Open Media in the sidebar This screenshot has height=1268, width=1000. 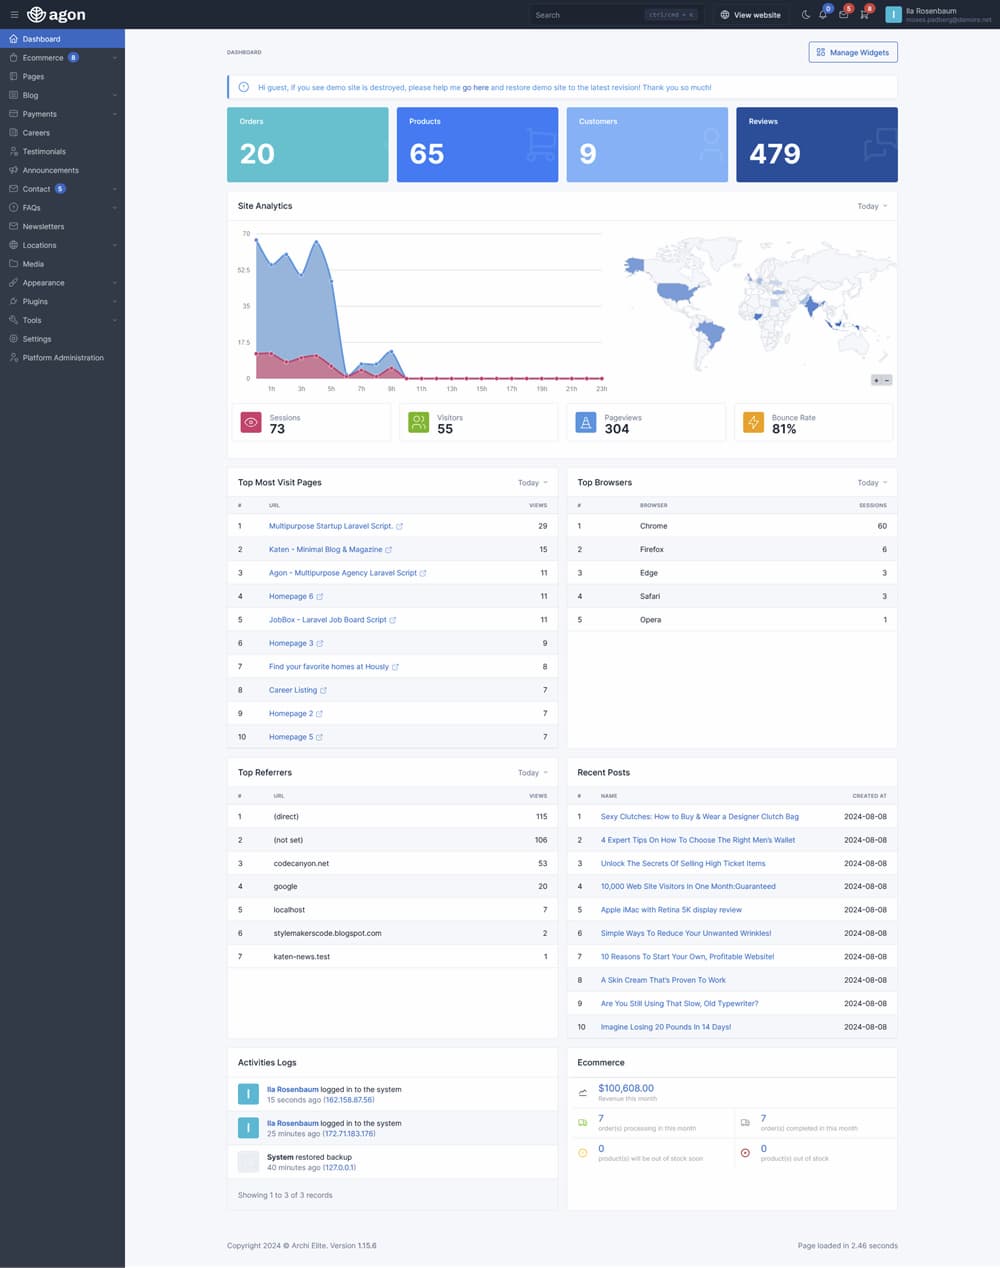click(62, 264)
